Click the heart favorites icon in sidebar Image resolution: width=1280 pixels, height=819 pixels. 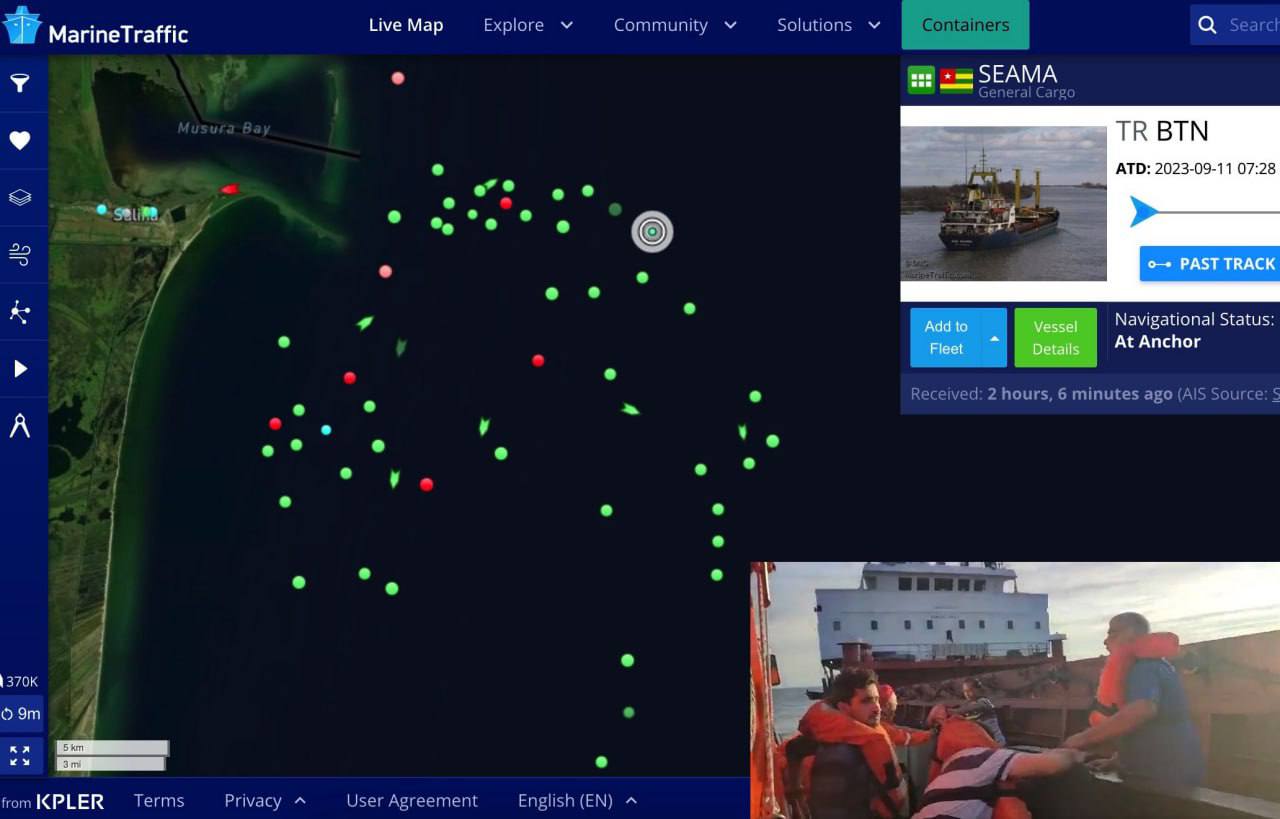click(20, 140)
